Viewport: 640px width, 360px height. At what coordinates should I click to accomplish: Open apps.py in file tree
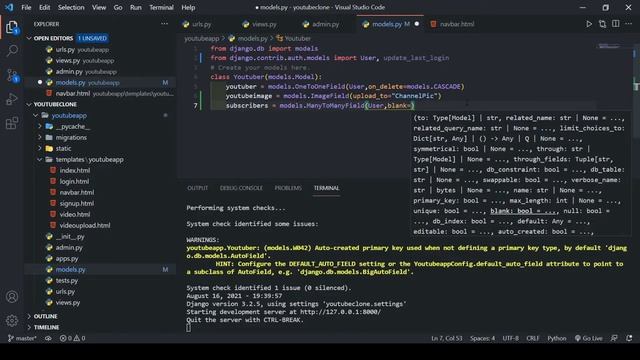click(67, 259)
